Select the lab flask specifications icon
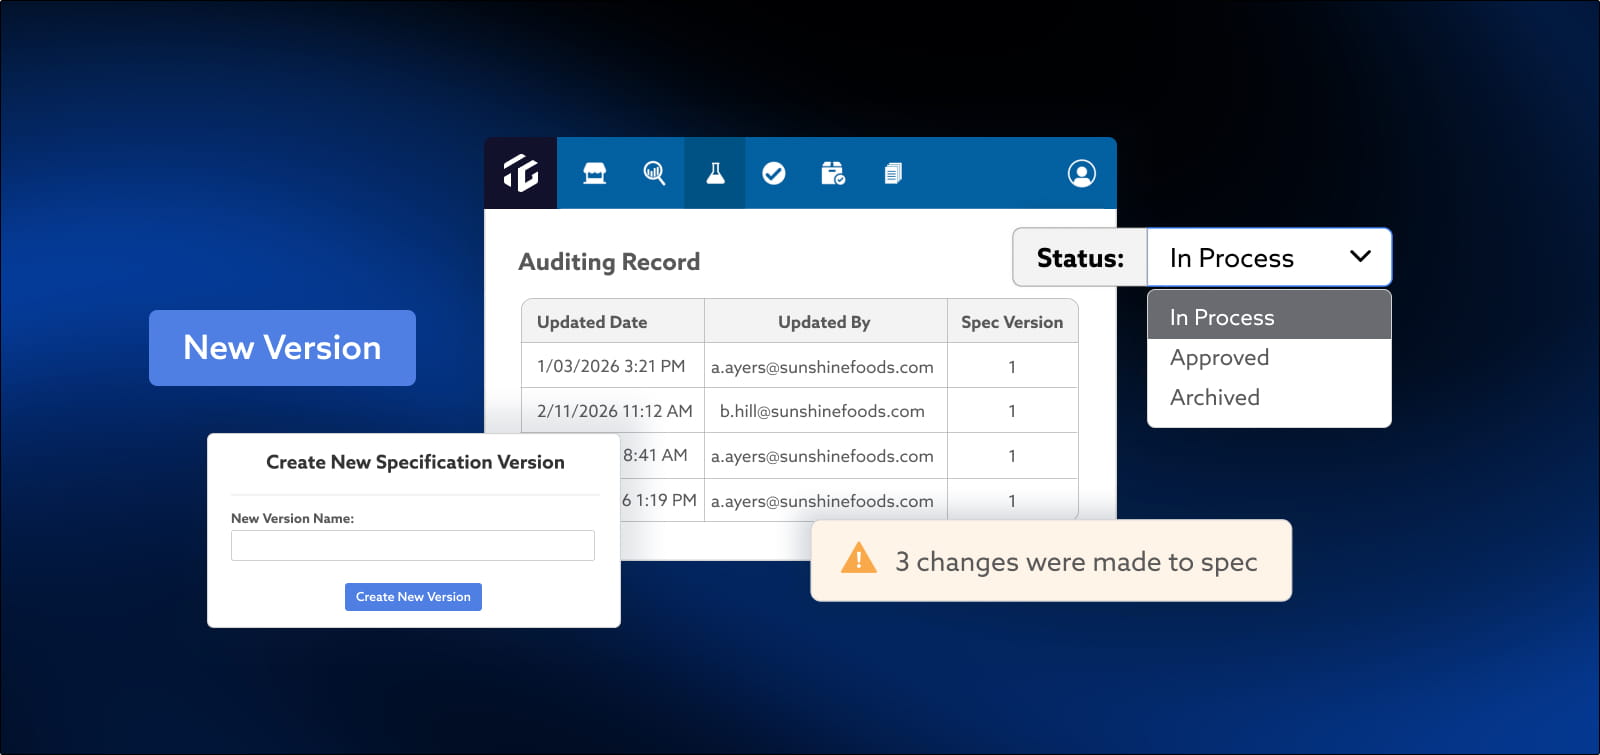The image size is (1600, 755). 715,173
